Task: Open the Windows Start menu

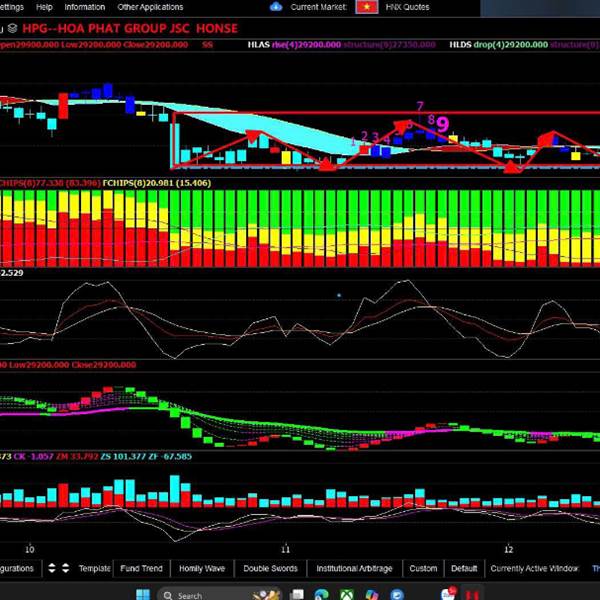Action: point(143,595)
